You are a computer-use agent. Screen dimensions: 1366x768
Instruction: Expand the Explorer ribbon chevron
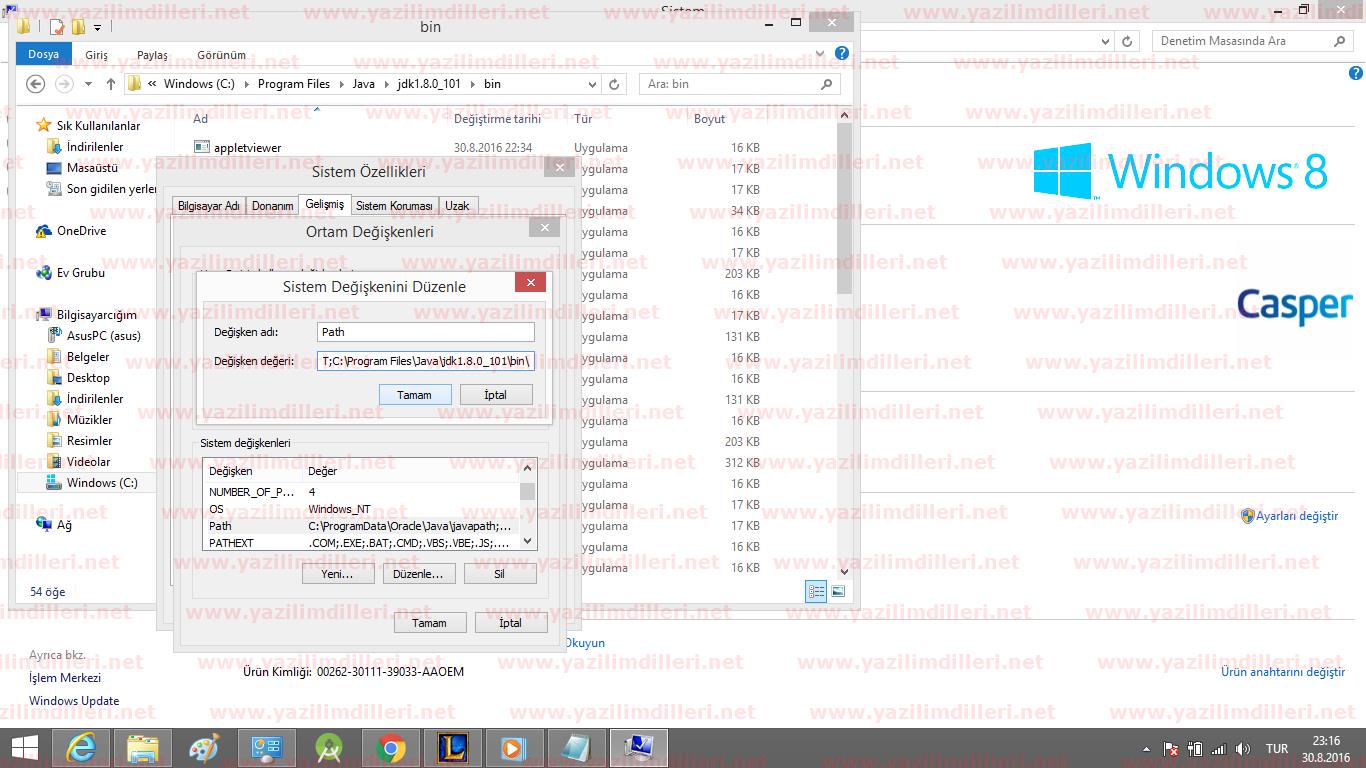click(x=822, y=54)
